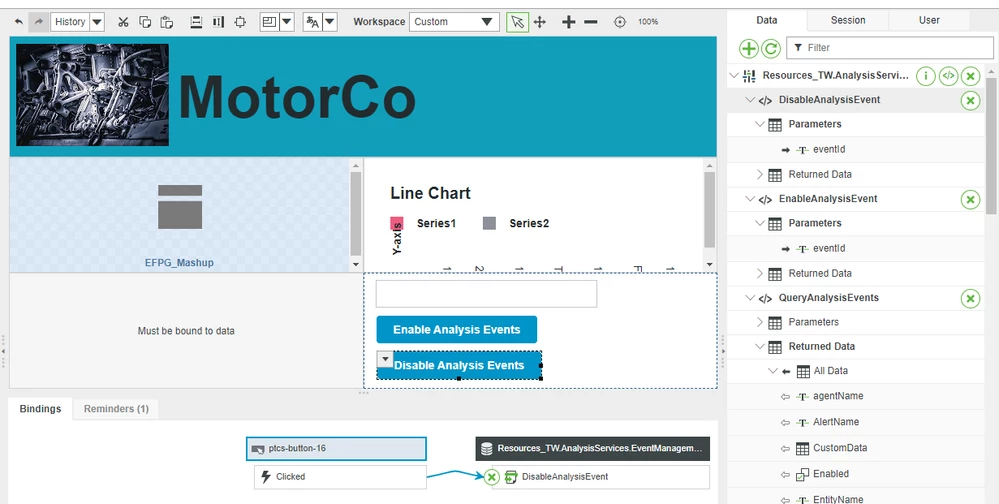Screen dimensions: 999x504
Task: Activate the select pointer mode
Action: tap(517, 22)
